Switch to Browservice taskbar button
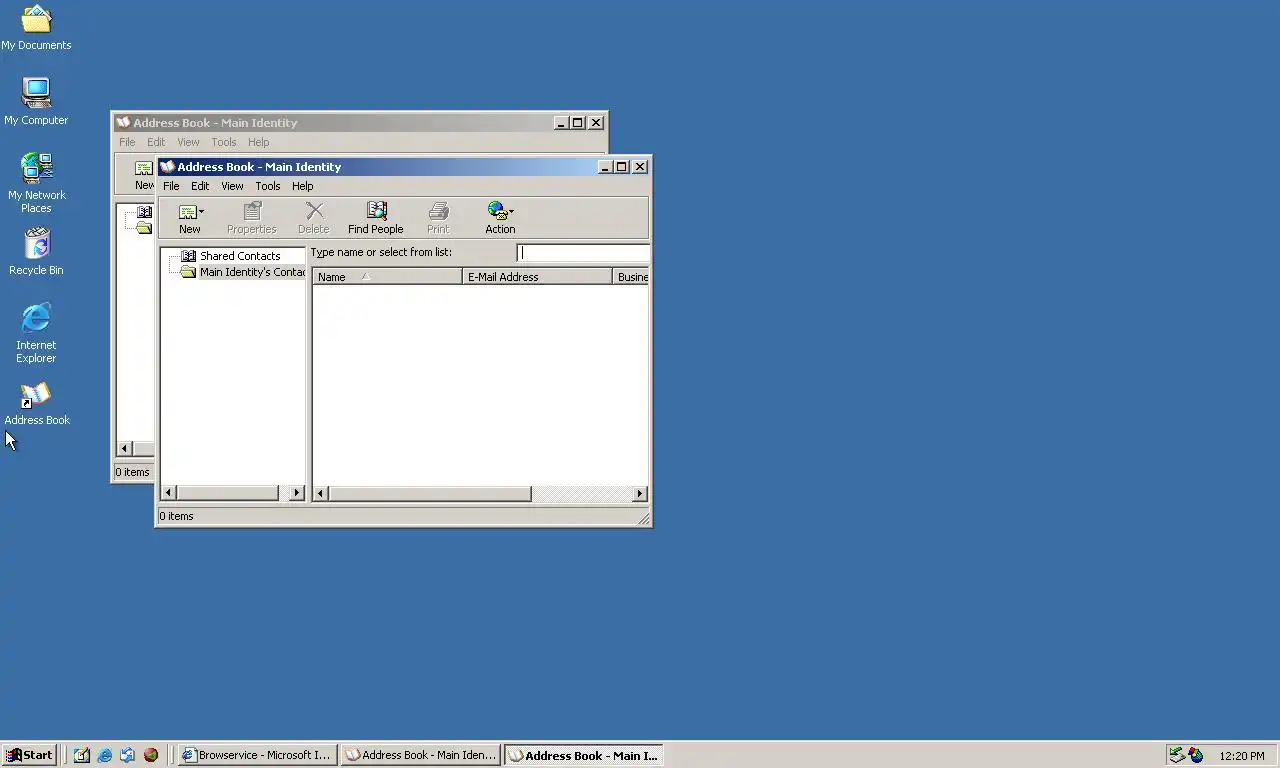 pos(257,755)
